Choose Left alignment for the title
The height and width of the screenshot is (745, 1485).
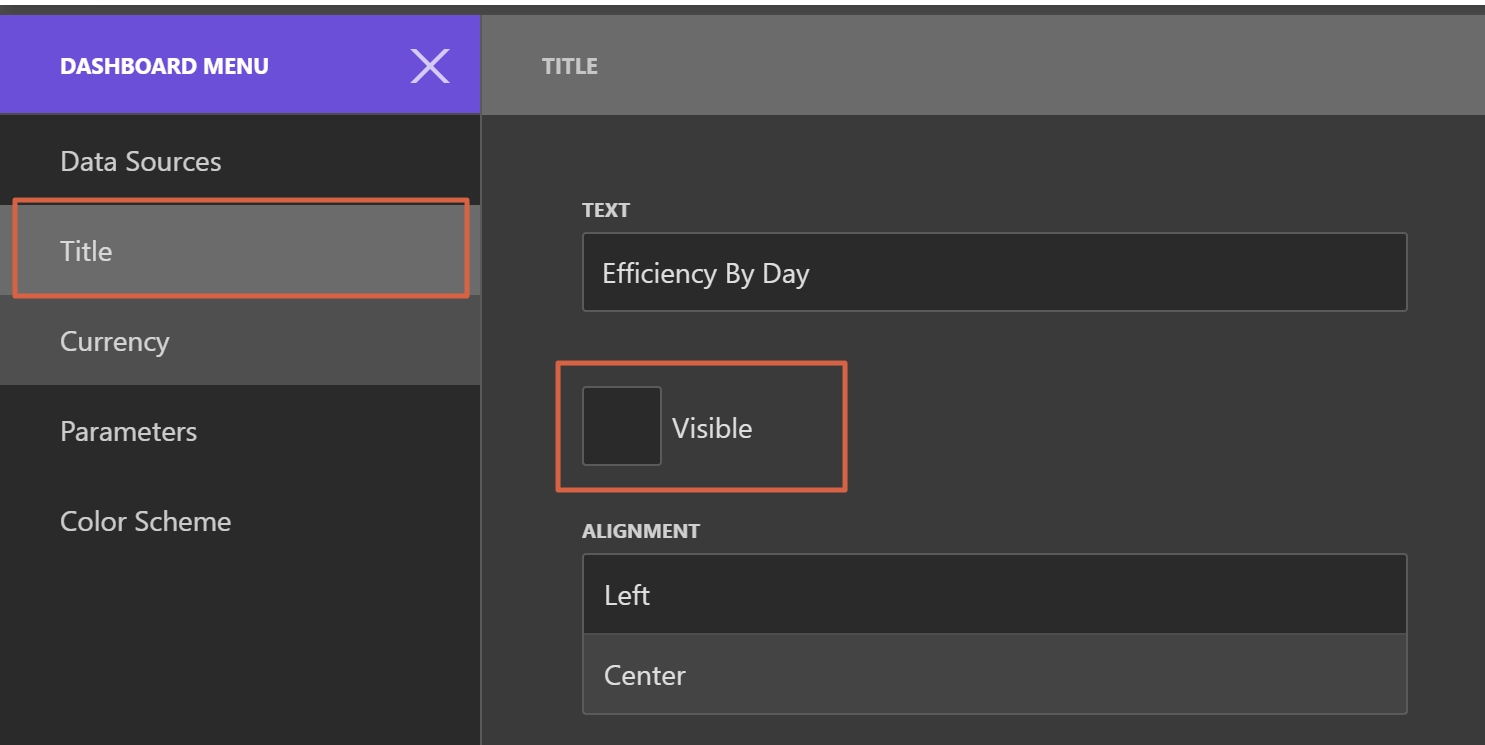994,594
